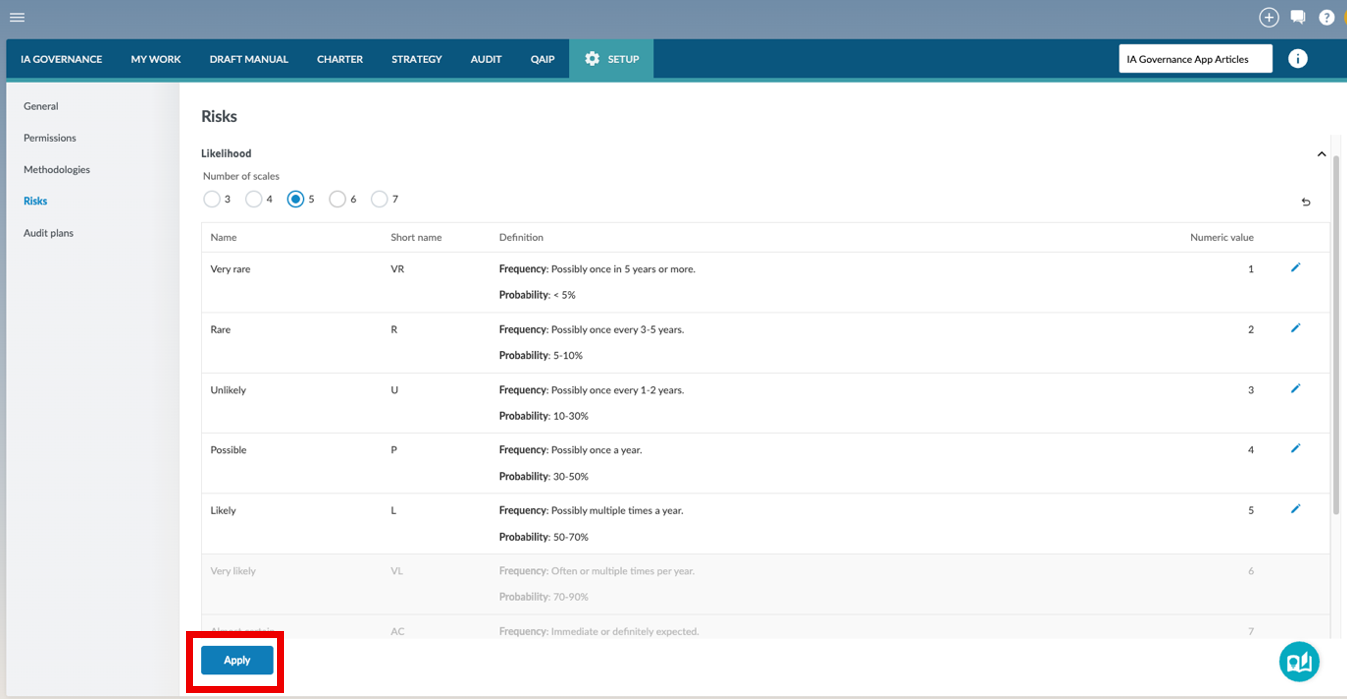
Task: Edit the Possible row pencil icon
Action: pyautogui.click(x=1296, y=448)
